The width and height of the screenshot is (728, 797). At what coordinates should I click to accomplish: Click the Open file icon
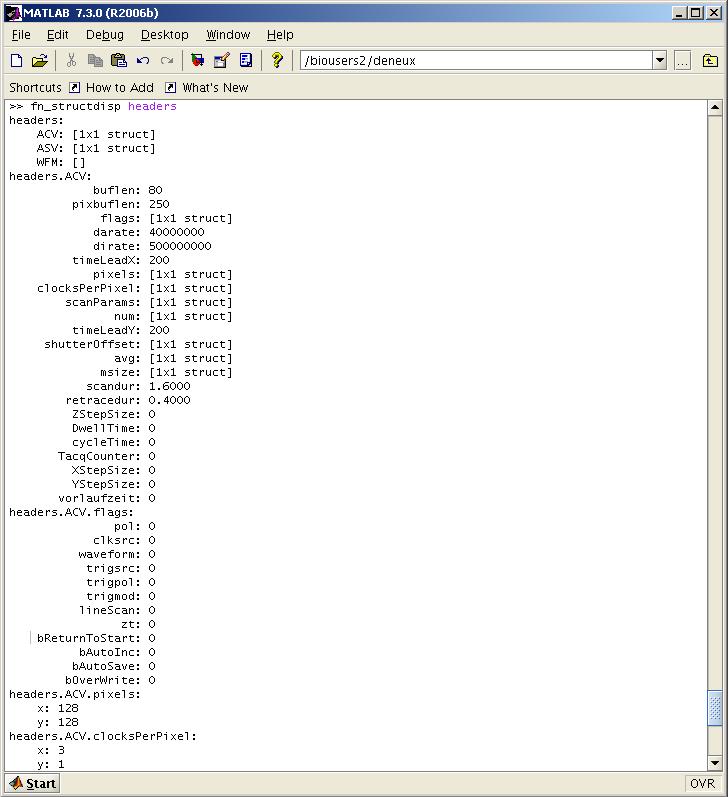(39, 60)
